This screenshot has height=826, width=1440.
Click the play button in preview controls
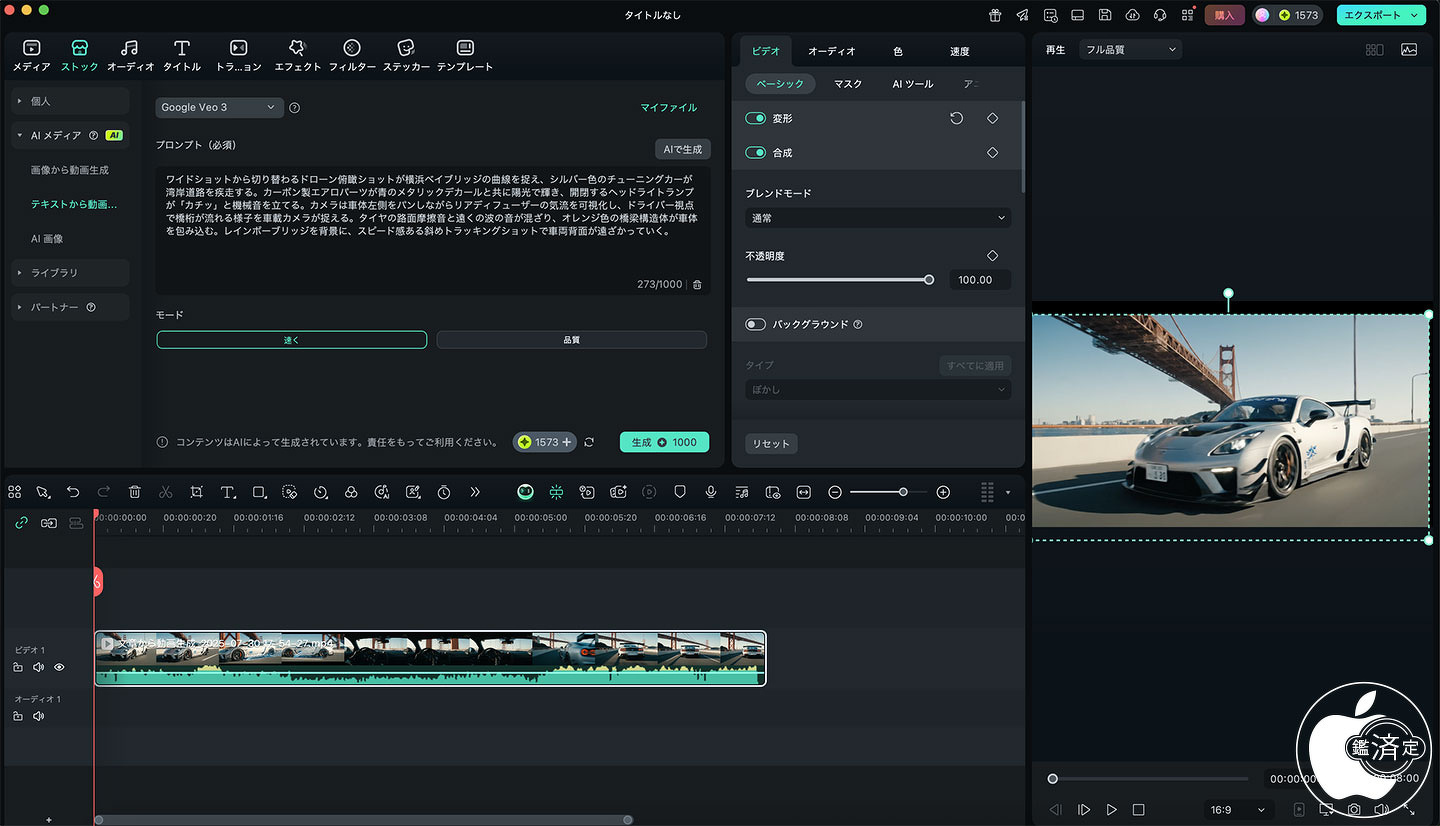(x=1111, y=809)
